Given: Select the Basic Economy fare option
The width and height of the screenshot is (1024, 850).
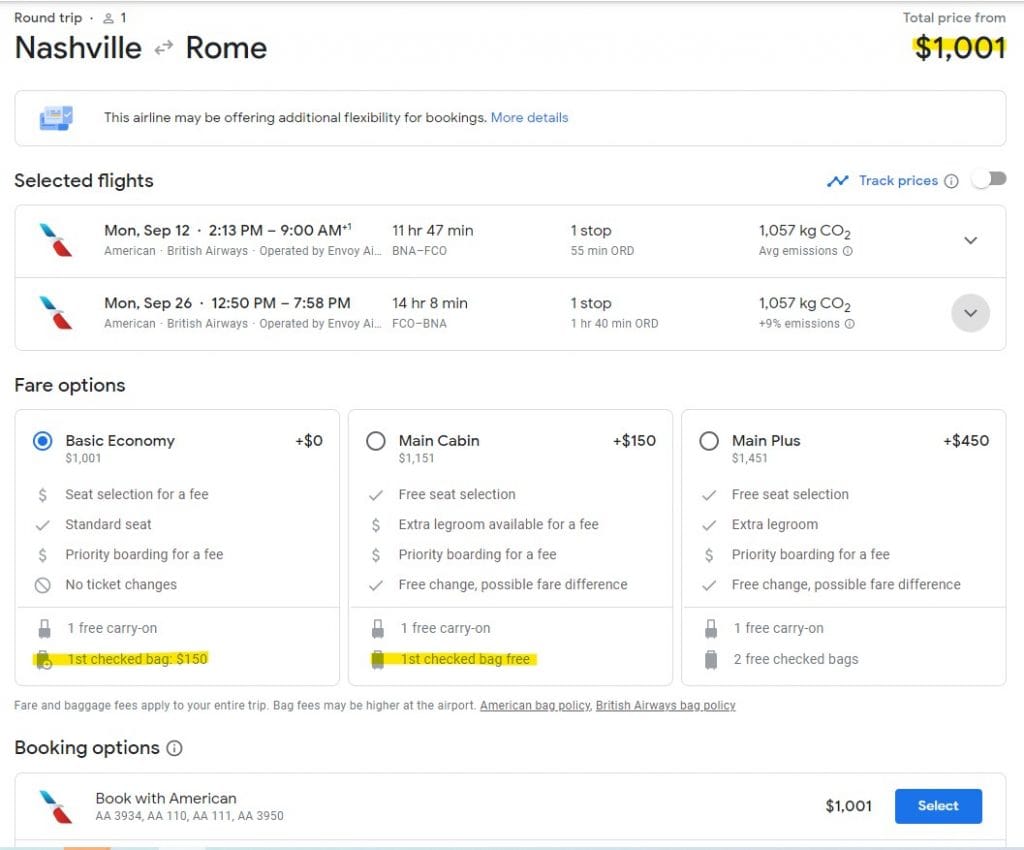Looking at the screenshot, I should click(x=43, y=441).
